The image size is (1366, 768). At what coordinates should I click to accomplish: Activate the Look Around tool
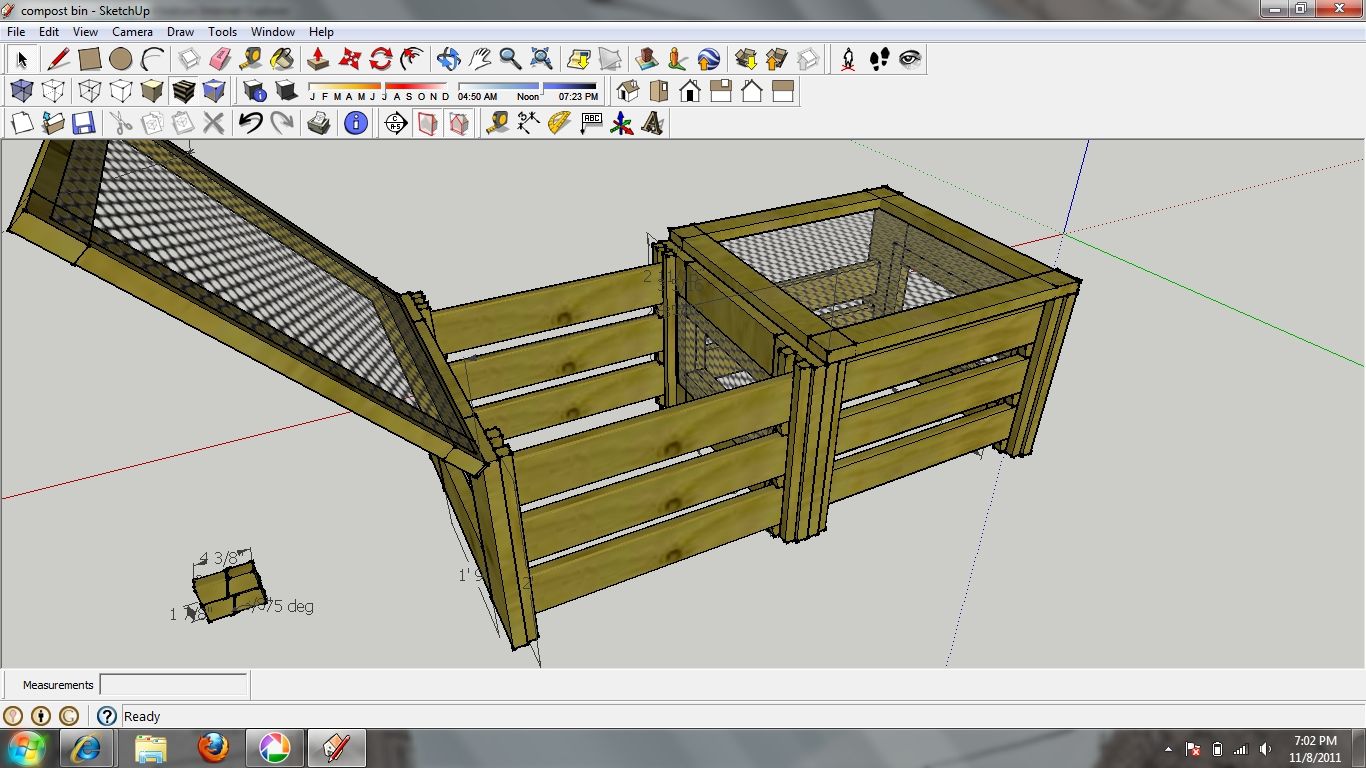pyautogui.click(x=908, y=59)
